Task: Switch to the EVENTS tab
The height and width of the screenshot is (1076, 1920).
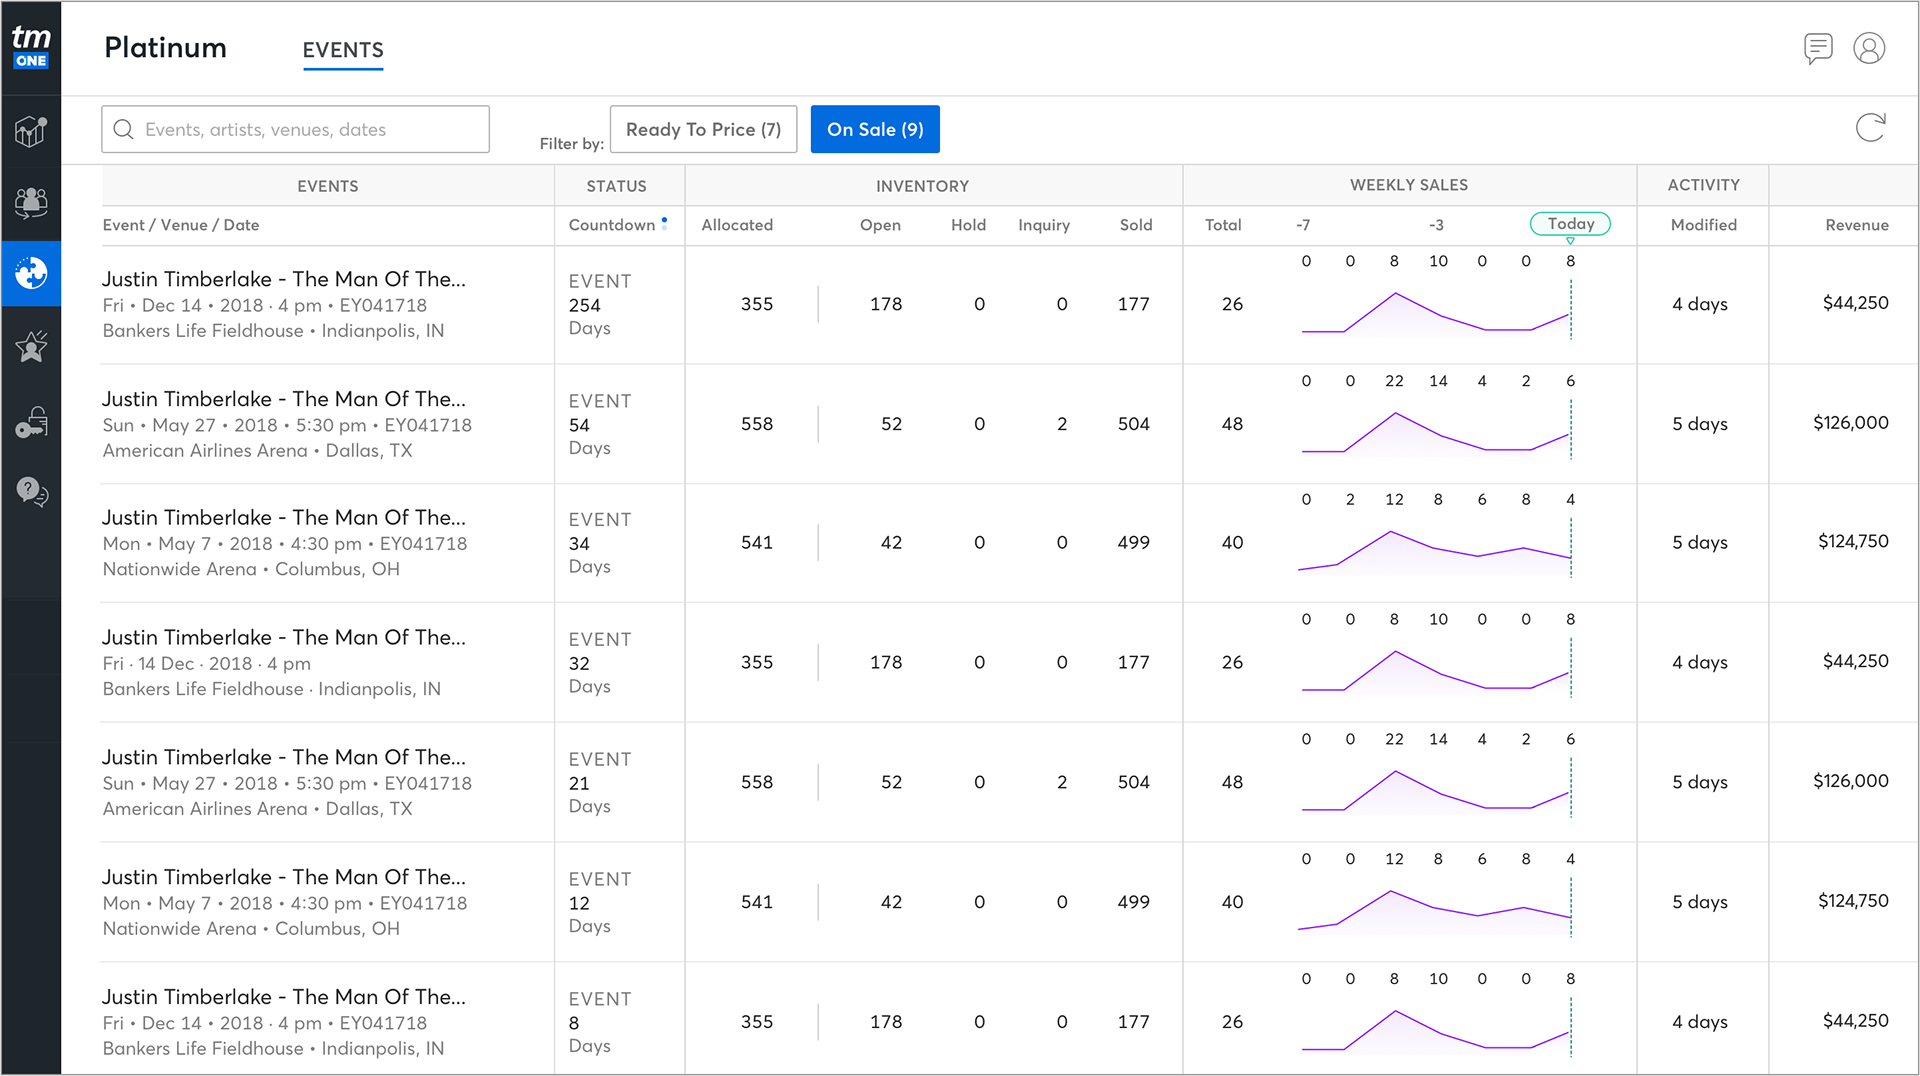Action: point(343,50)
